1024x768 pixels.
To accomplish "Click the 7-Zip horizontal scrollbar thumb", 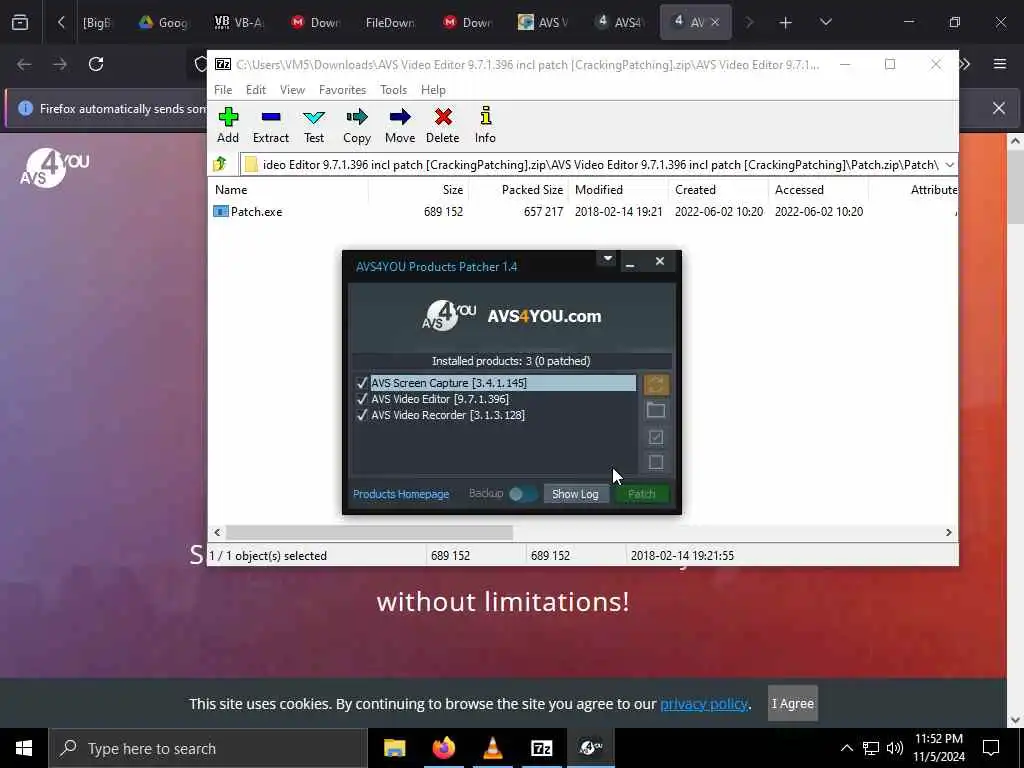I will (369, 532).
